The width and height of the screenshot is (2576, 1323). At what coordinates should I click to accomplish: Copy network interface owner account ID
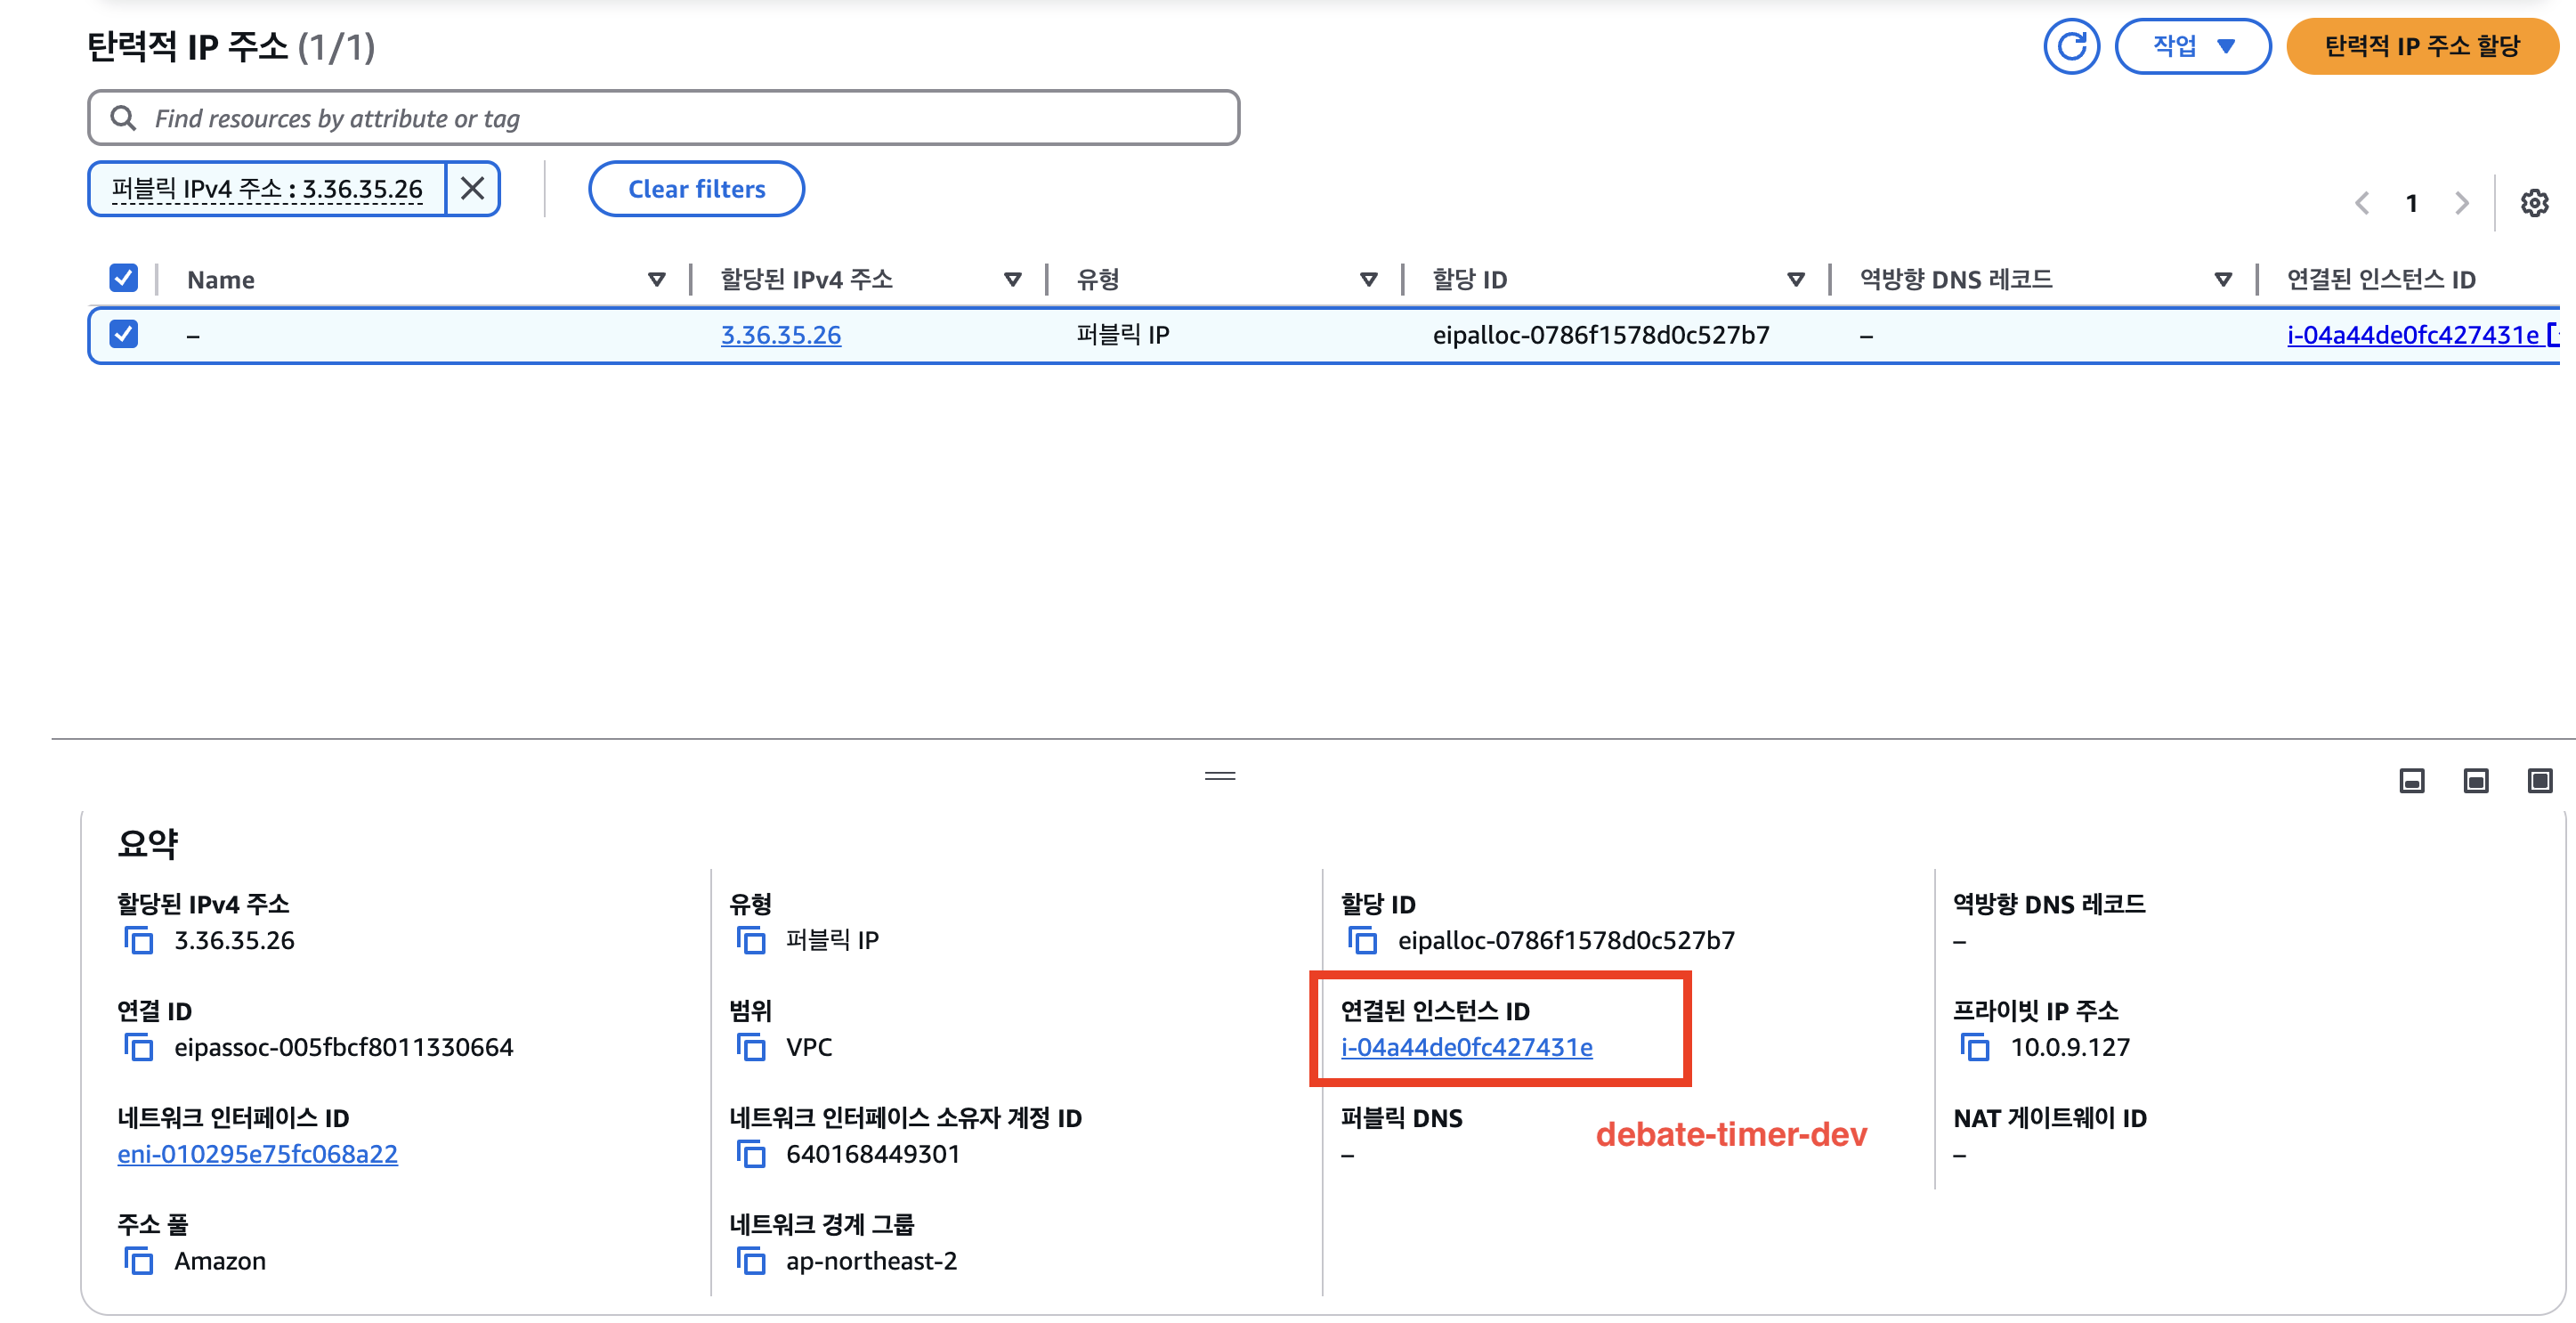pyautogui.click(x=750, y=1154)
